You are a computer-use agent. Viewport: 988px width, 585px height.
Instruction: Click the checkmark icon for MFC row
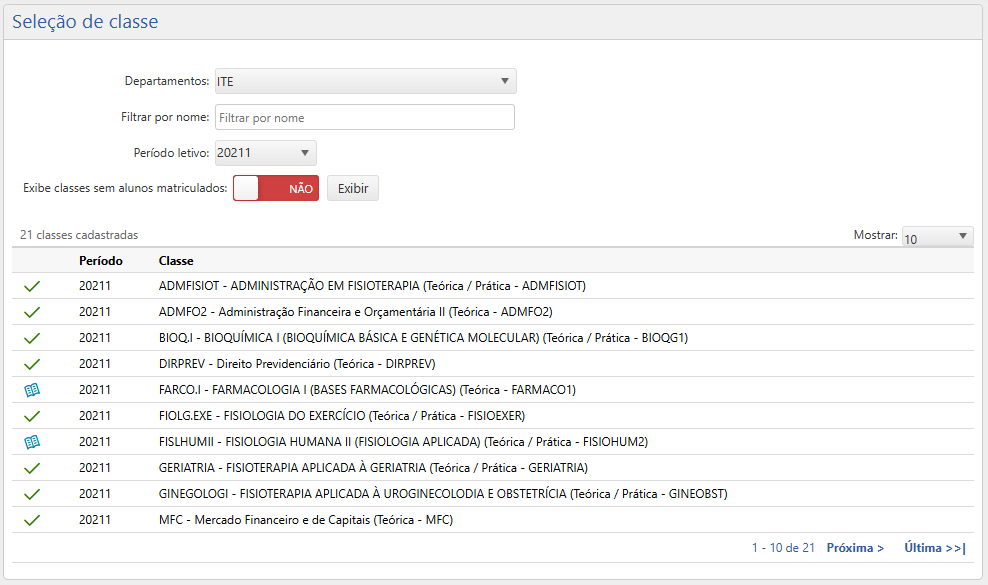click(32, 520)
